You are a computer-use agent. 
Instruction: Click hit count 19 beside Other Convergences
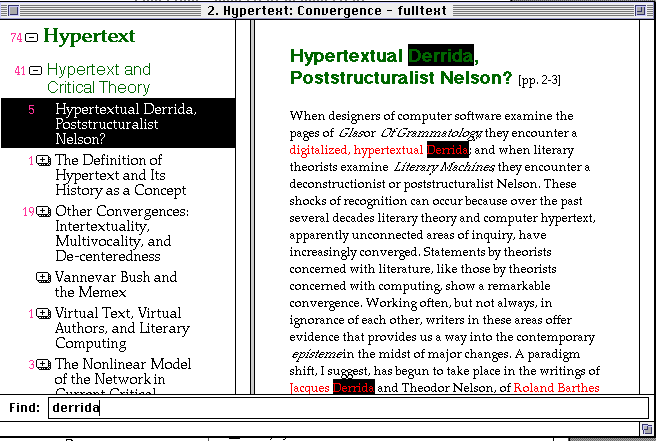28,212
